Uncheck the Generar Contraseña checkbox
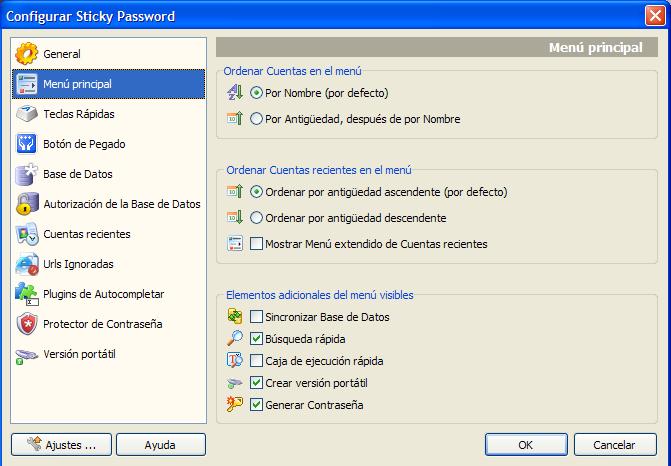Image resolution: width=671 pixels, height=466 pixels. (256, 404)
